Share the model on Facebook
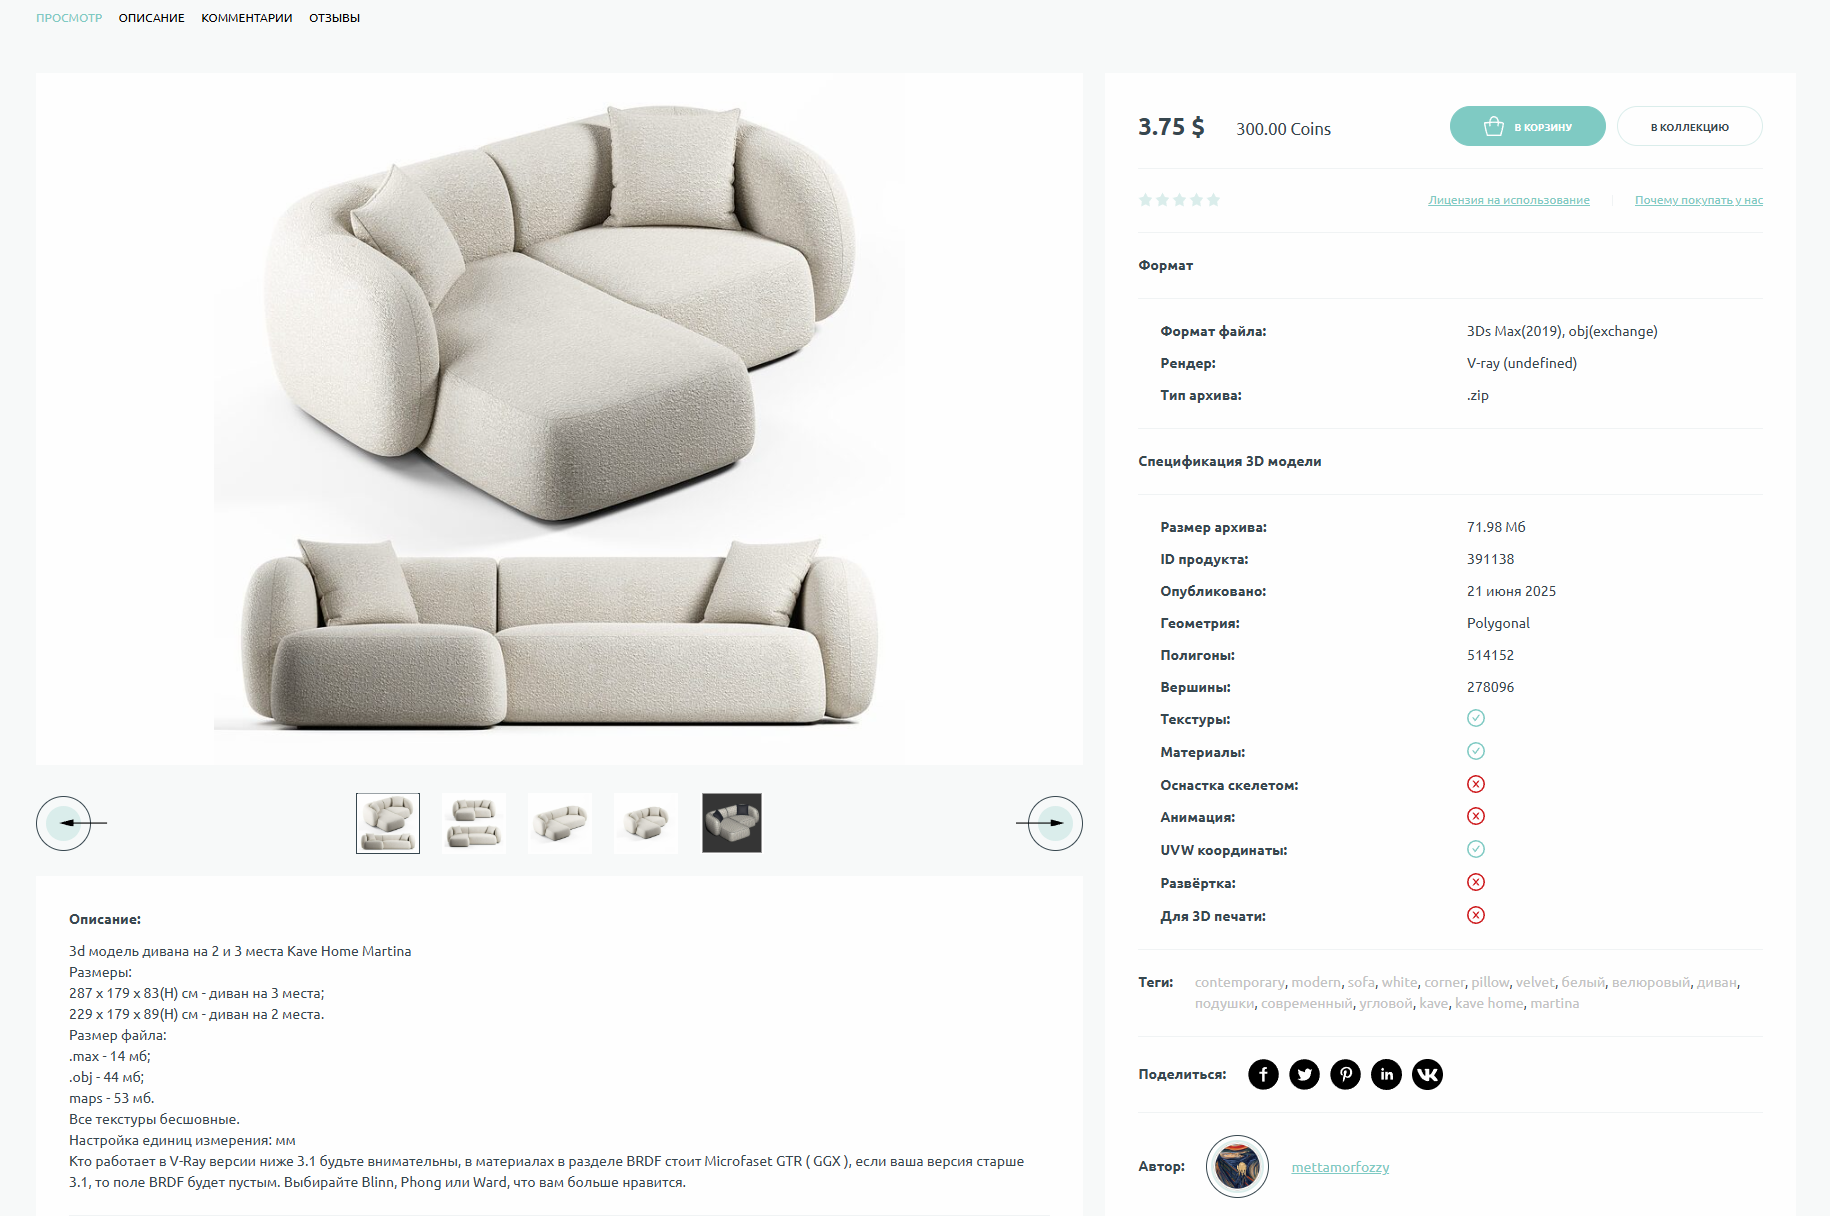Viewport: 1830px width, 1216px height. click(x=1263, y=1074)
